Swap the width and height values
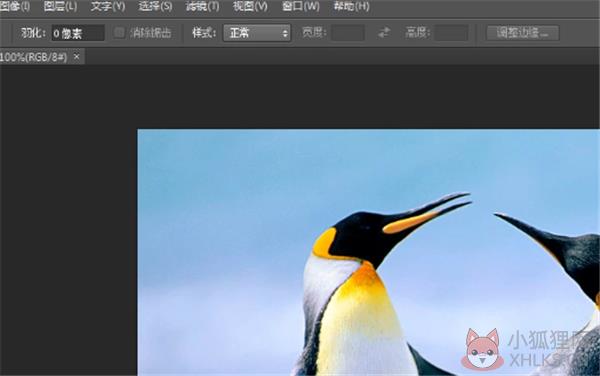600x376 pixels. coord(384,33)
